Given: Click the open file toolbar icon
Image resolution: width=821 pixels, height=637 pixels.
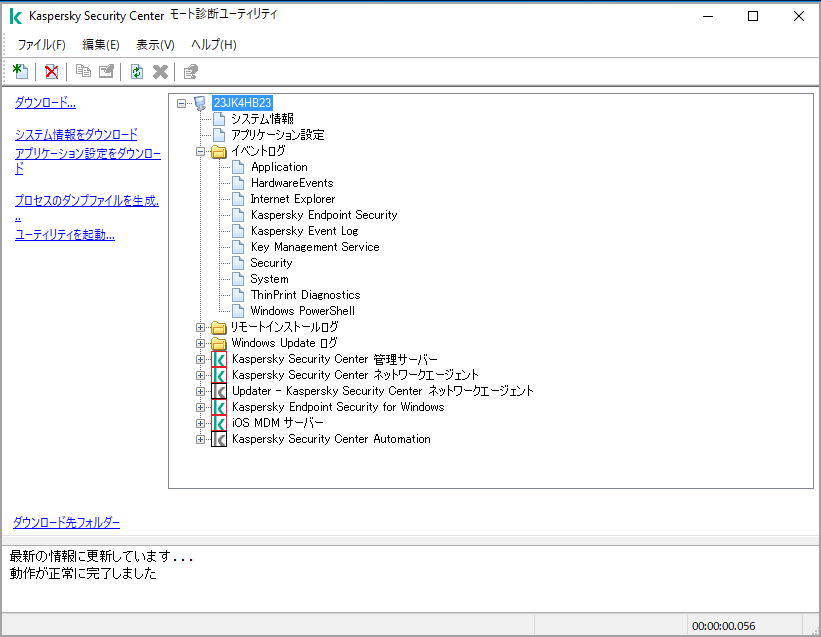Looking at the screenshot, I should [108, 71].
